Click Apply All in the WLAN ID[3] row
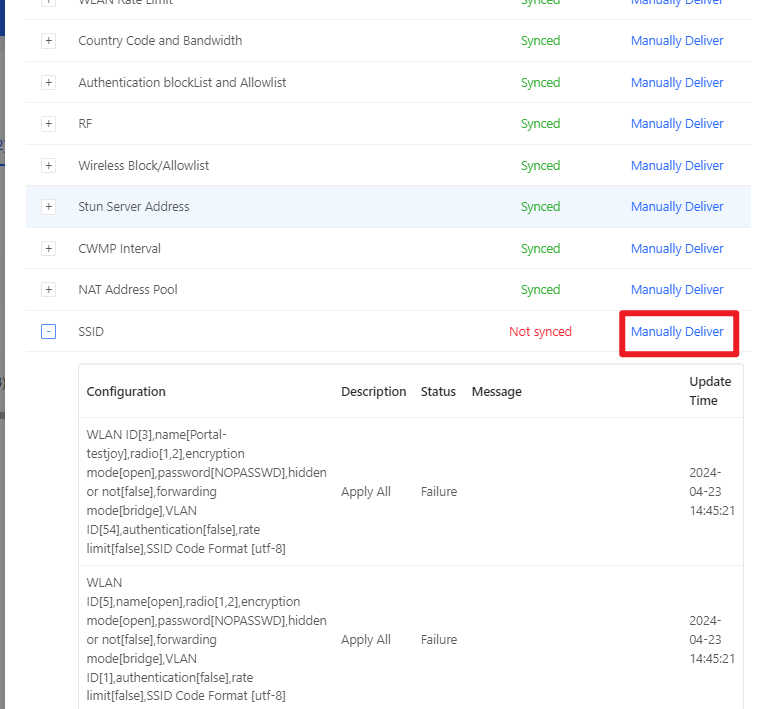759x709 pixels. [x=365, y=492]
